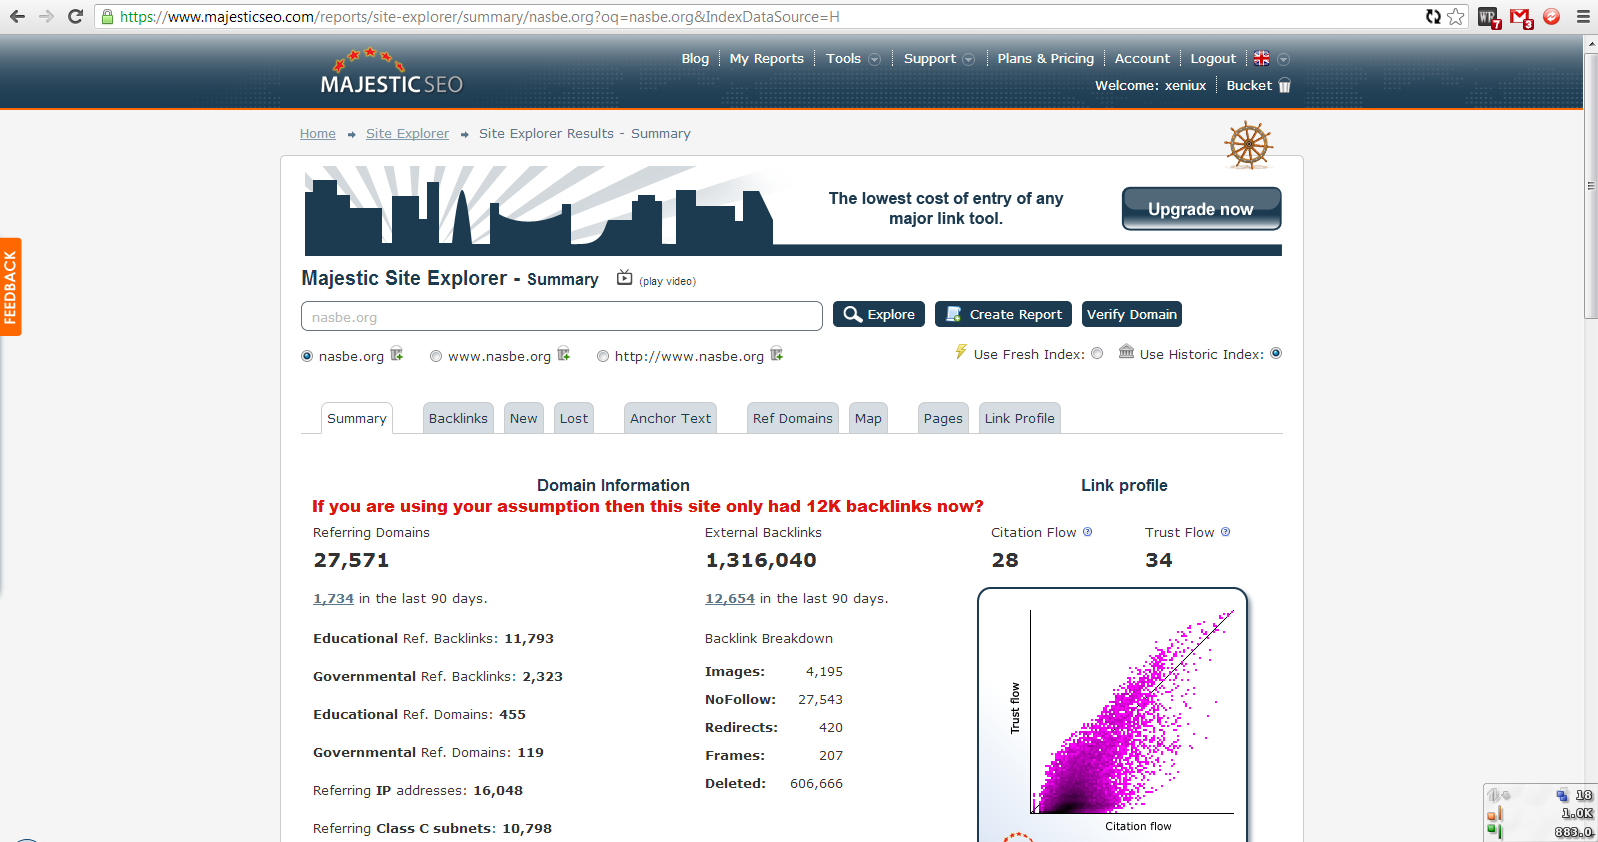Click the Upgrade now button
The width and height of the screenshot is (1598, 842).
(x=1201, y=209)
